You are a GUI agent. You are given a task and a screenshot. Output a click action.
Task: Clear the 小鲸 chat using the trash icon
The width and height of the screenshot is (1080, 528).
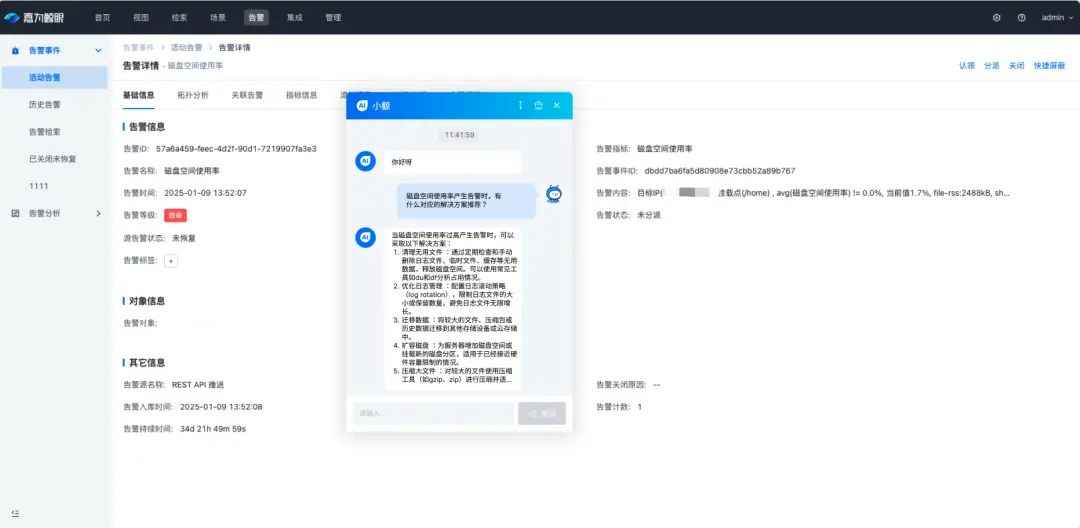(x=539, y=105)
